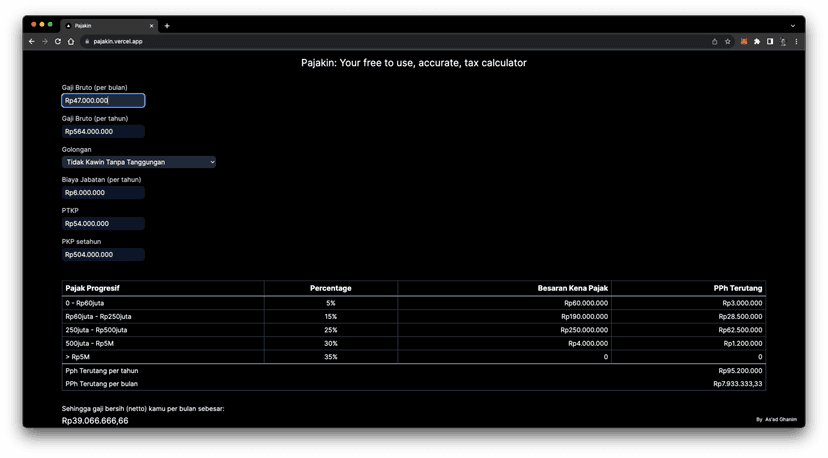Click the 0 - Rp60juta row label
Image resolution: width=828 pixels, height=458 pixels.
click(84, 303)
